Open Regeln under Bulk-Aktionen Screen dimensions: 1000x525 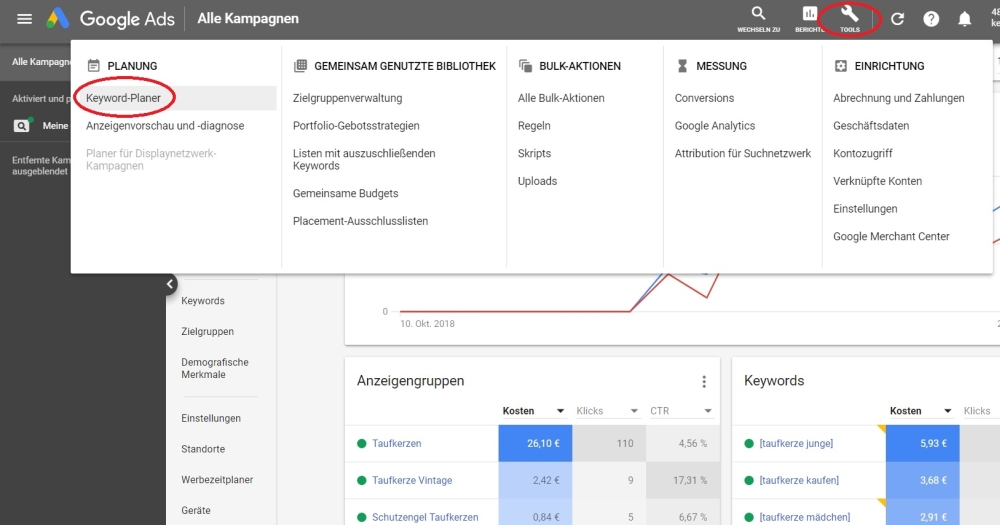[534, 126]
